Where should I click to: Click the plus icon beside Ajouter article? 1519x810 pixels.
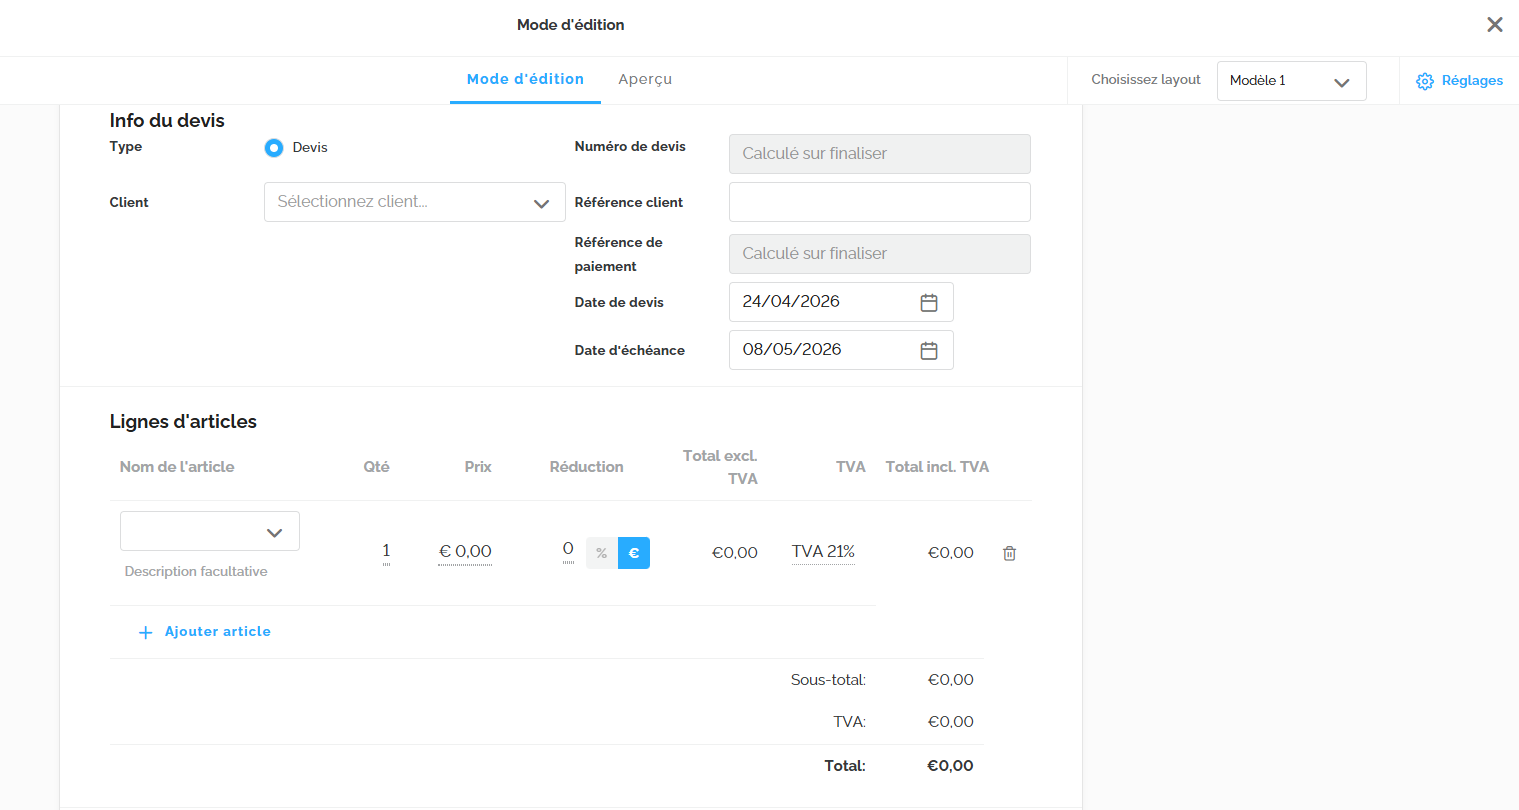point(145,632)
